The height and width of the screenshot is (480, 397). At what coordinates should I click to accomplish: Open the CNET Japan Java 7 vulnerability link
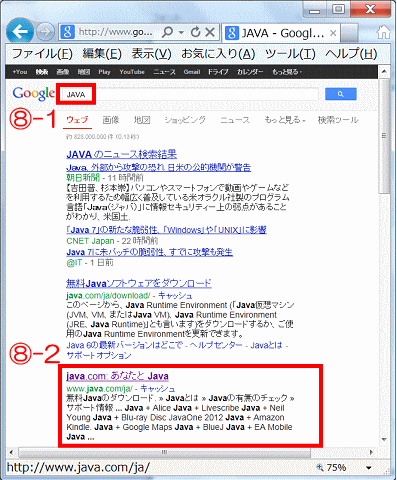166,230
